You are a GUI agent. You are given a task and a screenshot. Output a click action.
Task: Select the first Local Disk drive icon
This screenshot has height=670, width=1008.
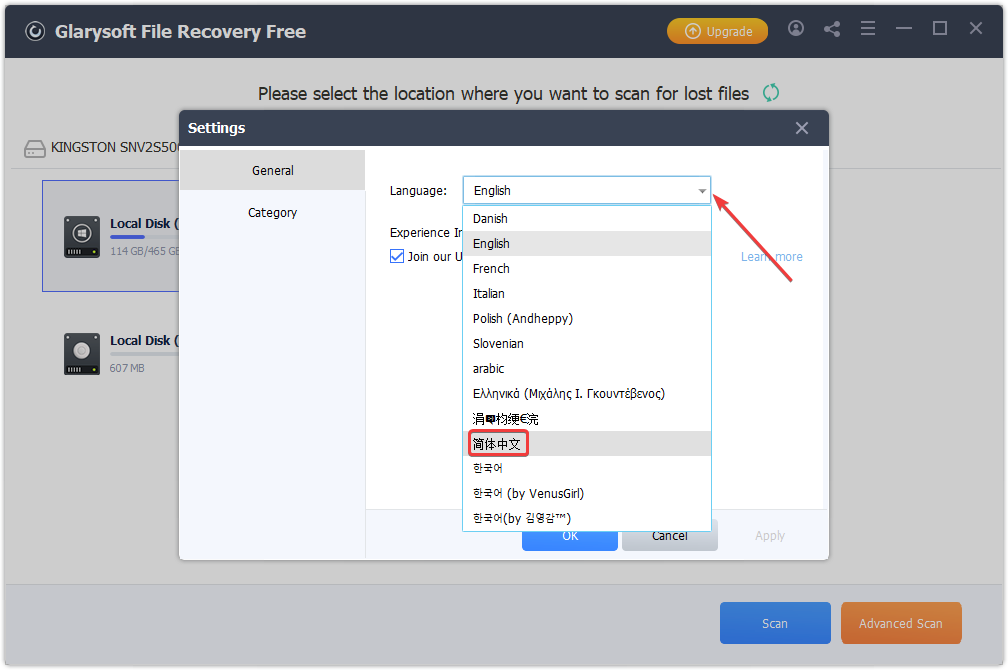(x=81, y=236)
